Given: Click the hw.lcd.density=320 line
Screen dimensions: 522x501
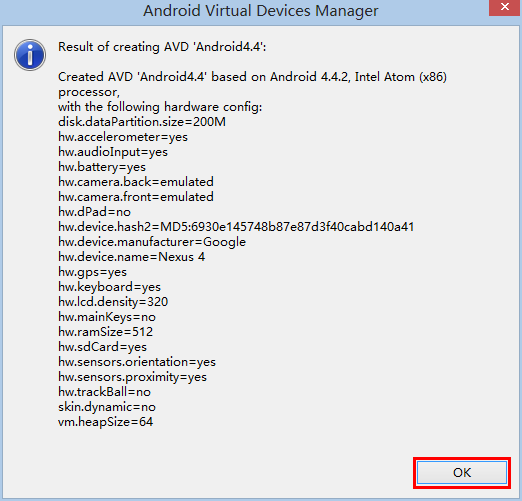Looking at the screenshot, I should (x=113, y=302).
